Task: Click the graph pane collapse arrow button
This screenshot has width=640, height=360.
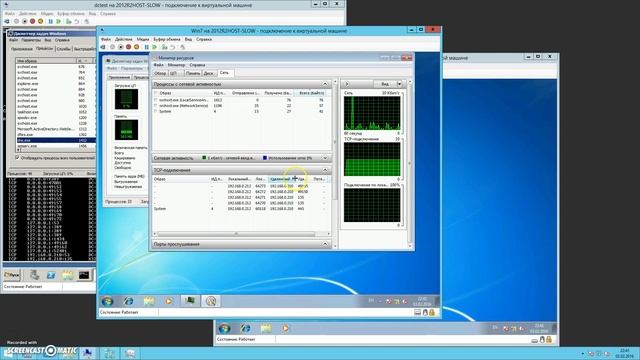Action: (x=347, y=84)
